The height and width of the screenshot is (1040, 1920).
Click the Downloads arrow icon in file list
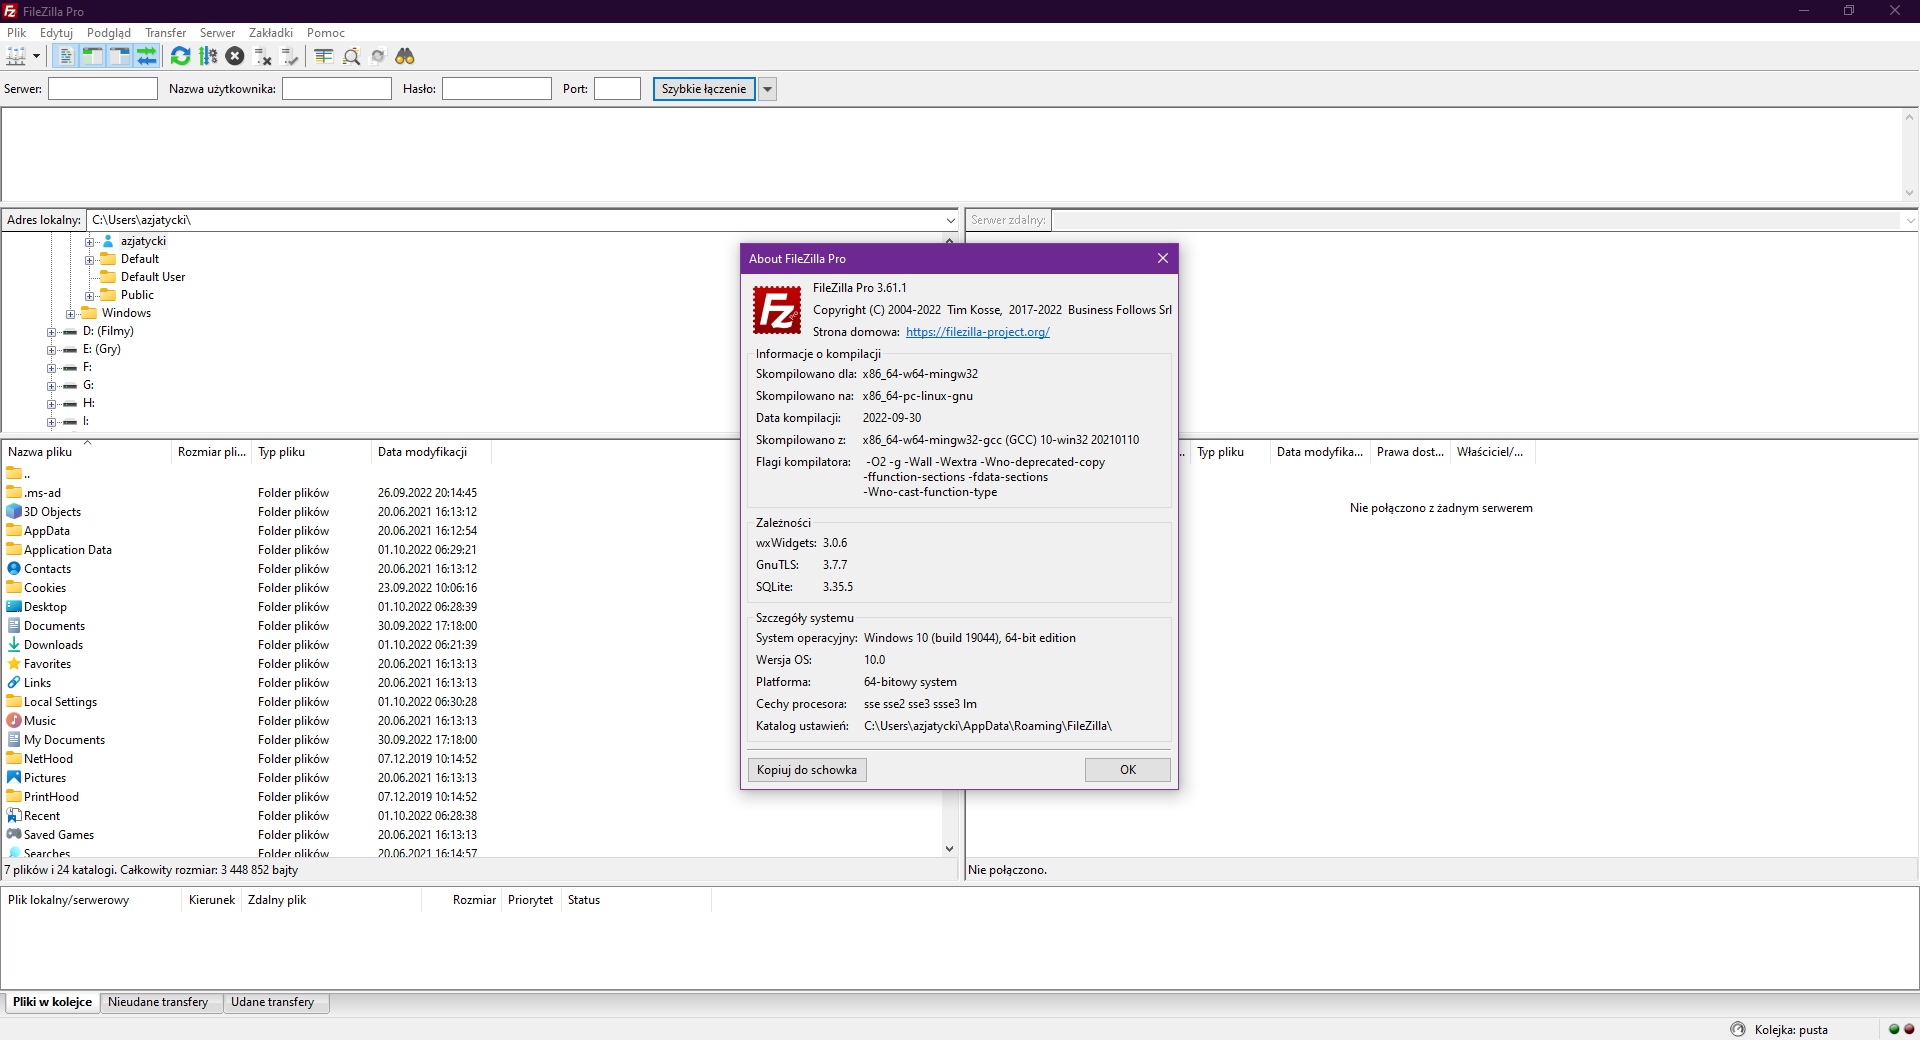(14, 645)
